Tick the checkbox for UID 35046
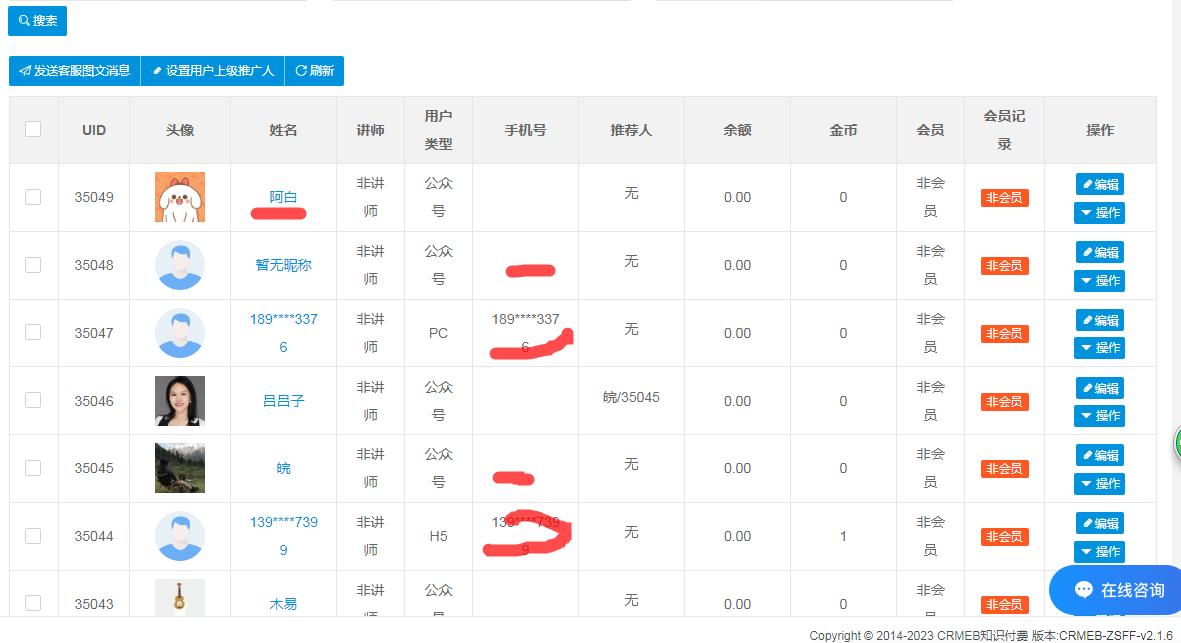Screen dimensions: 1181x643 pyautogui.click(x=33, y=400)
